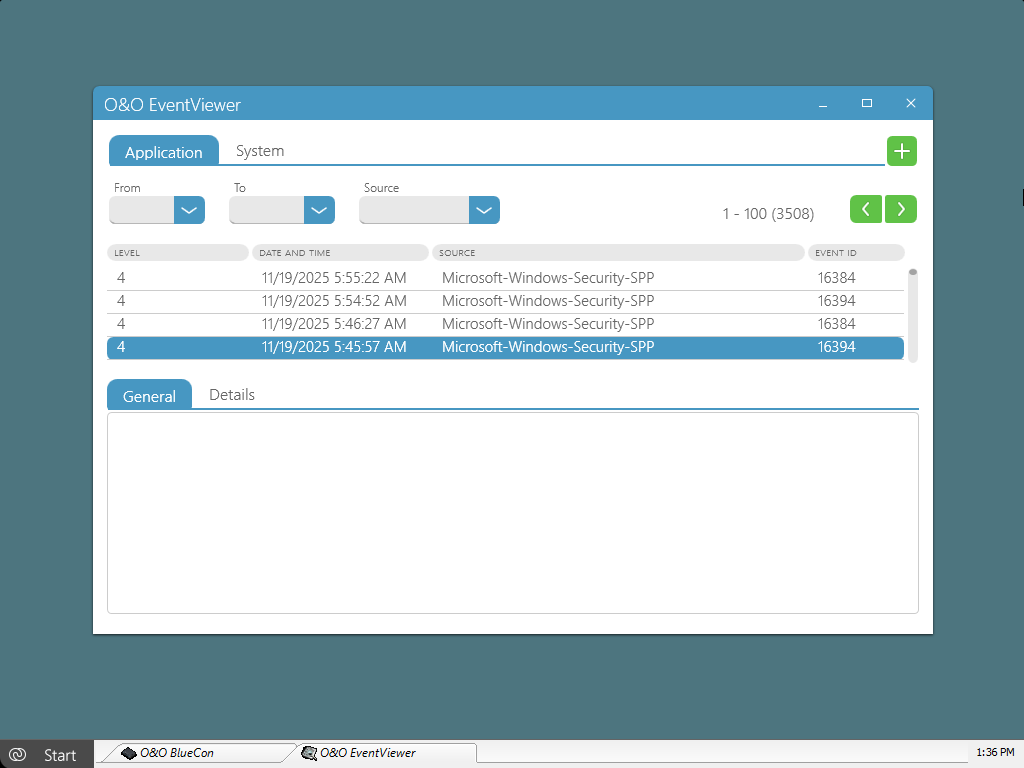1024x768 pixels.
Task: Select the Application log tab
Action: 164,152
